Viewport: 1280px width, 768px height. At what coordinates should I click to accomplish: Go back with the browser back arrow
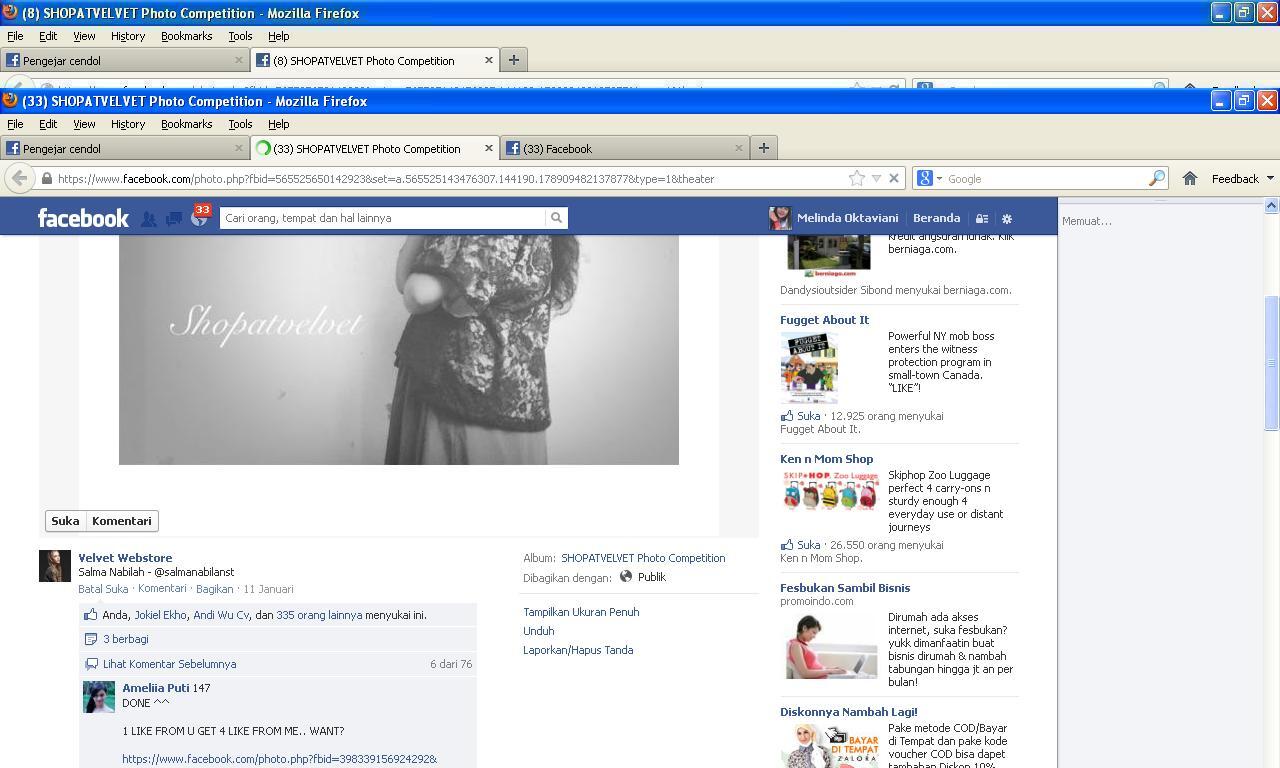(x=19, y=178)
